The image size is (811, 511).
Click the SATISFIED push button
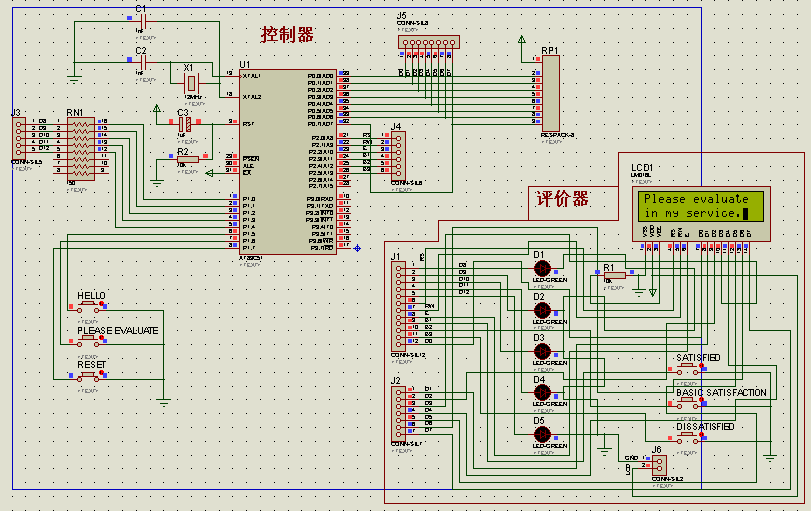688,368
